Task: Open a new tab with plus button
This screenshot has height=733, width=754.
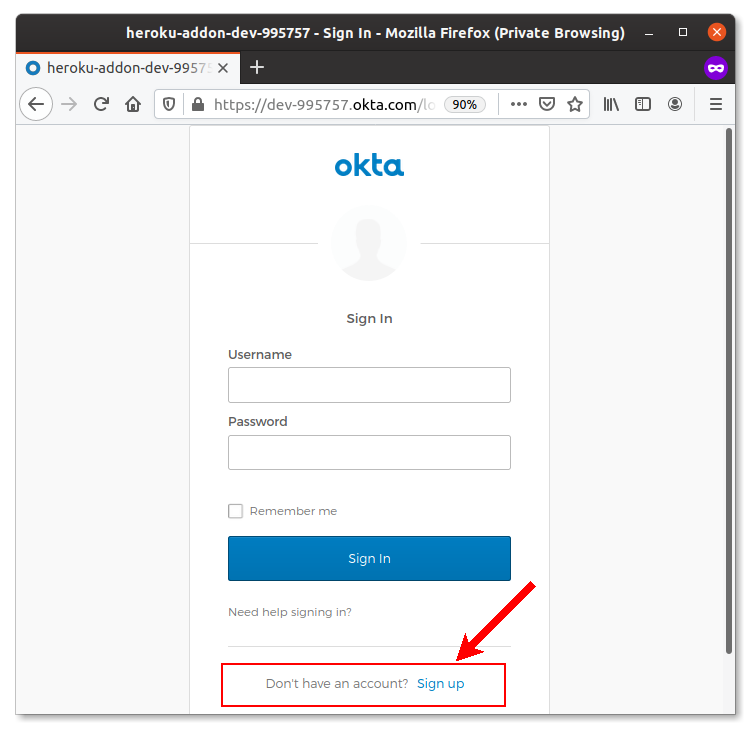Action: point(257,67)
